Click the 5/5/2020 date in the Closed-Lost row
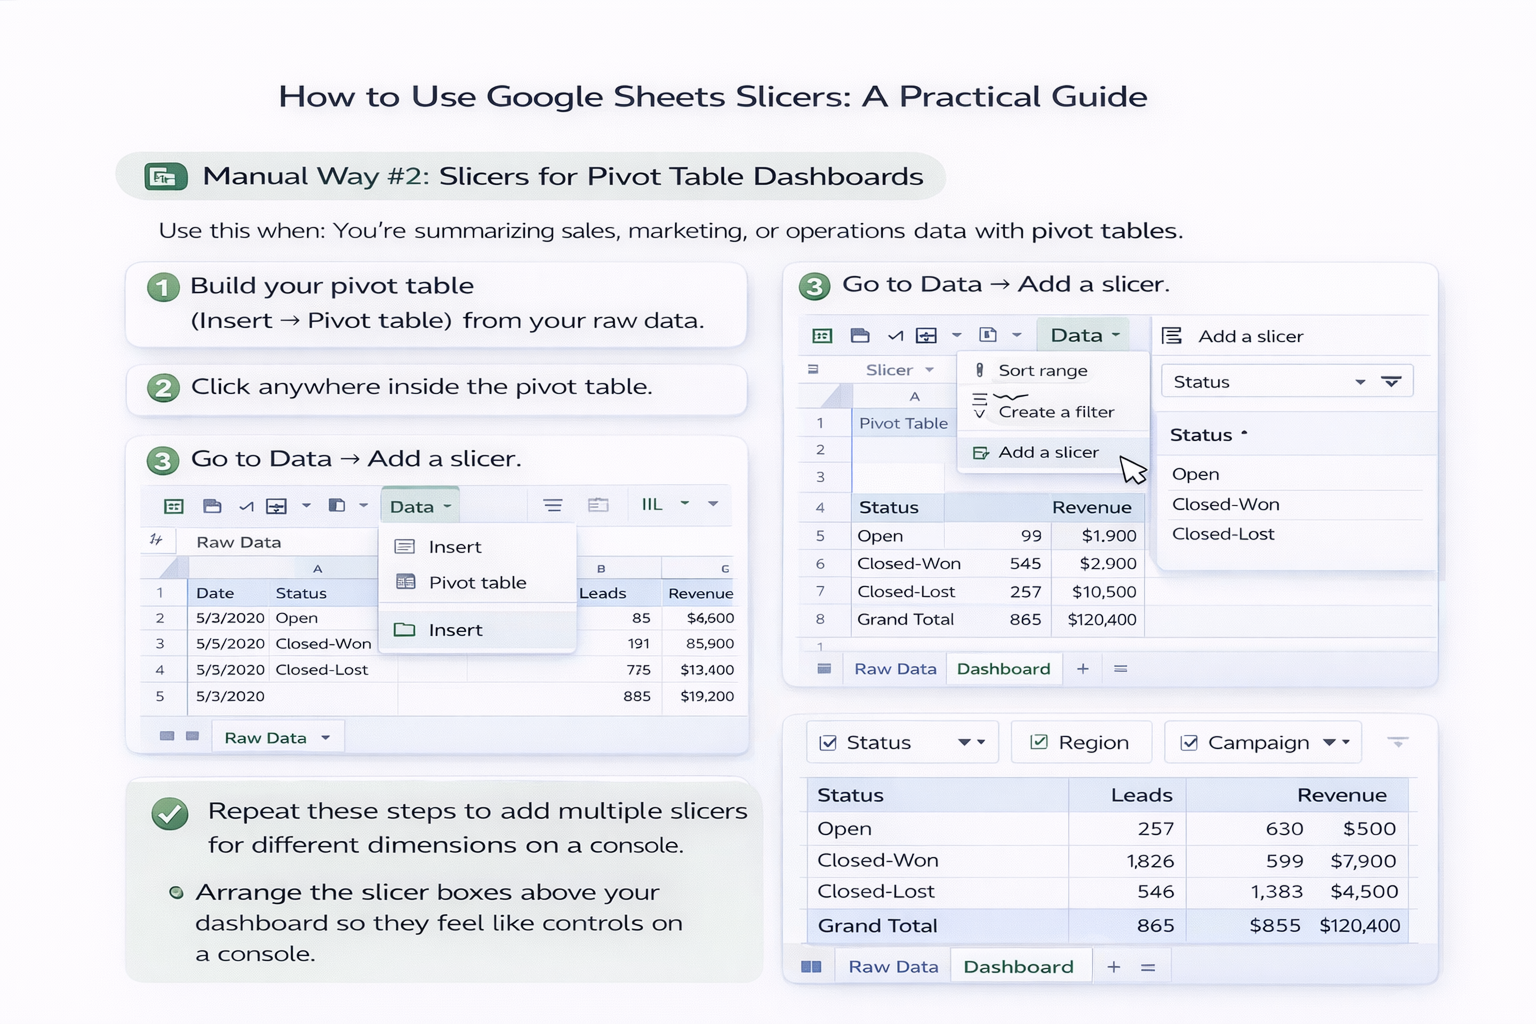Image resolution: width=1536 pixels, height=1024 pixels. pos(230,670)
